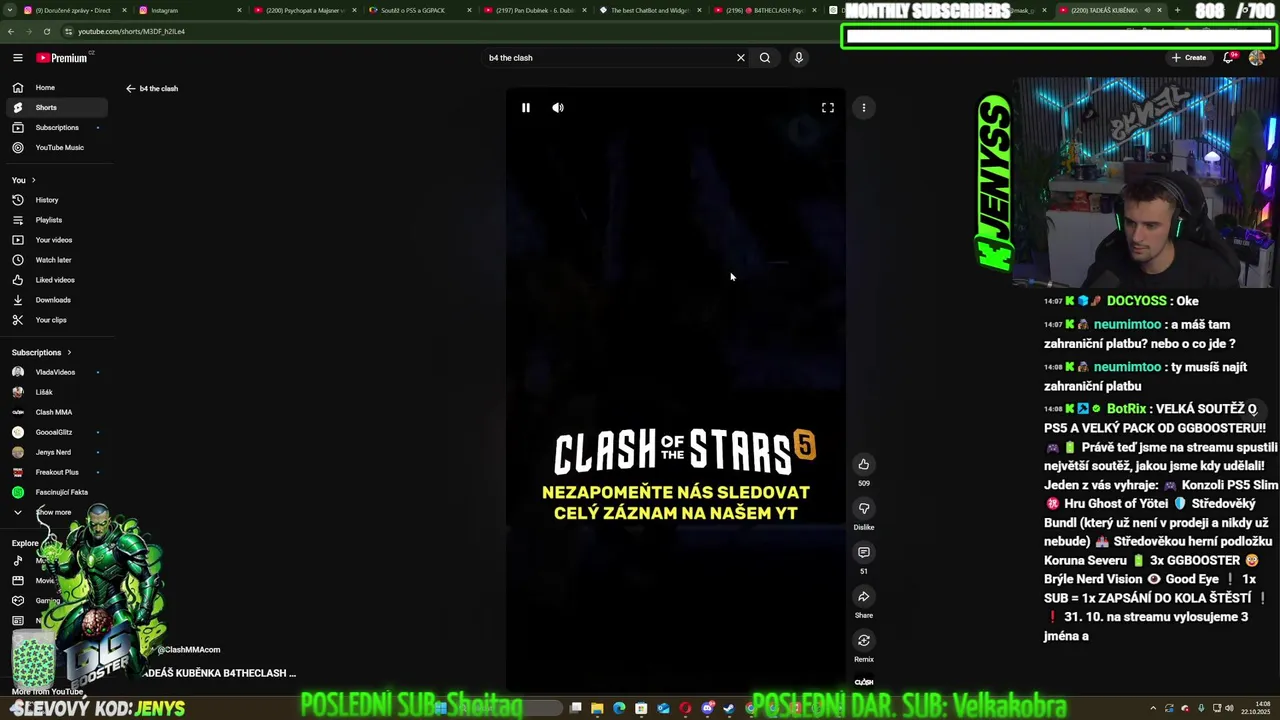Viewport: 1280px width, 720px height.
Task: Open Watch later list
Action: tap(56, 260)
